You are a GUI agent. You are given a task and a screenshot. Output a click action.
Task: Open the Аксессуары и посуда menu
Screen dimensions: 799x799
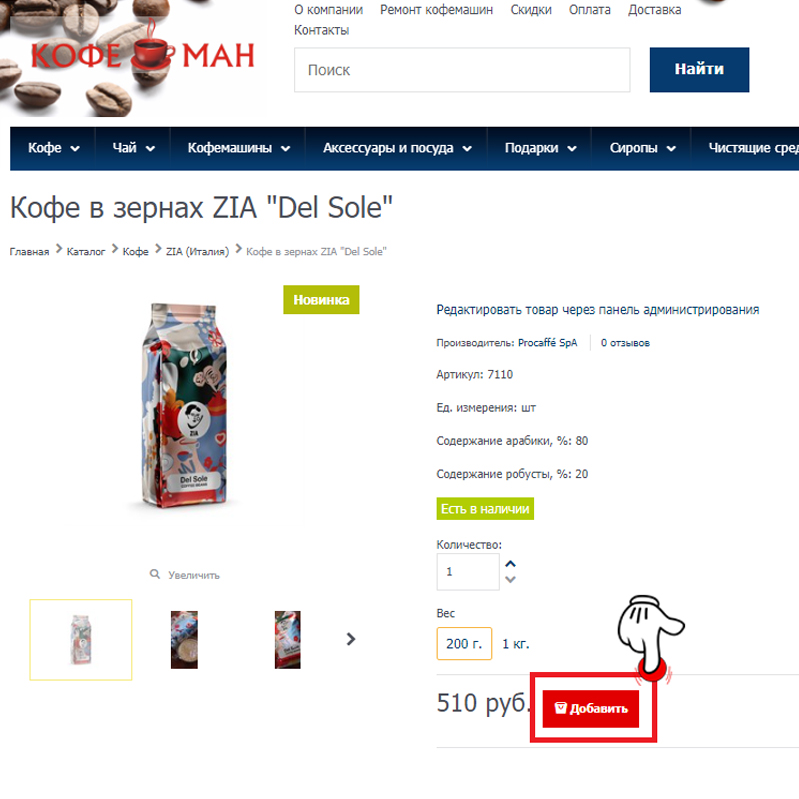point(397,148)
